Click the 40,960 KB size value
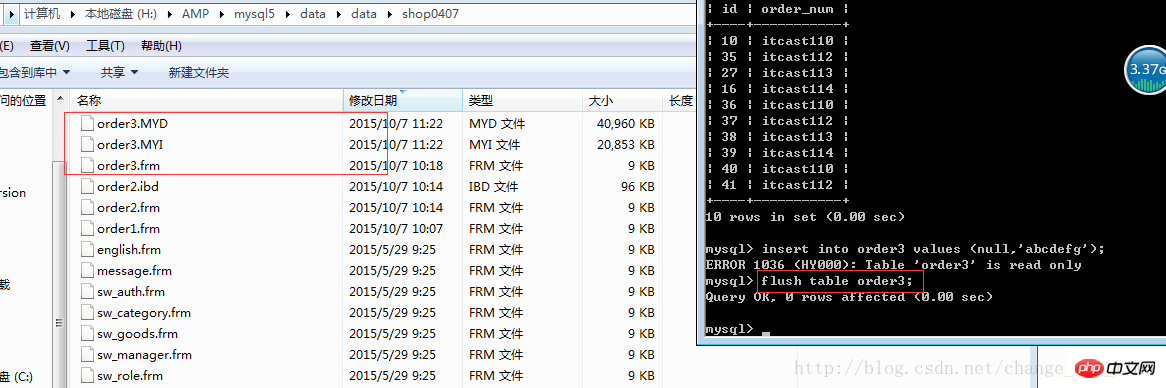 pos(625,123)
